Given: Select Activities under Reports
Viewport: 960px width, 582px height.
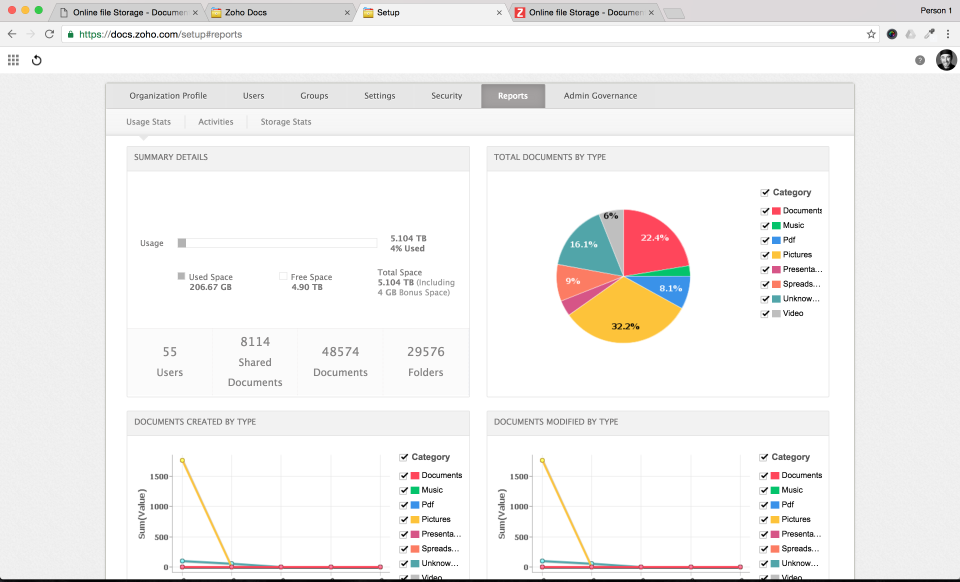Looking at the screenshot, I should [215, 121].
